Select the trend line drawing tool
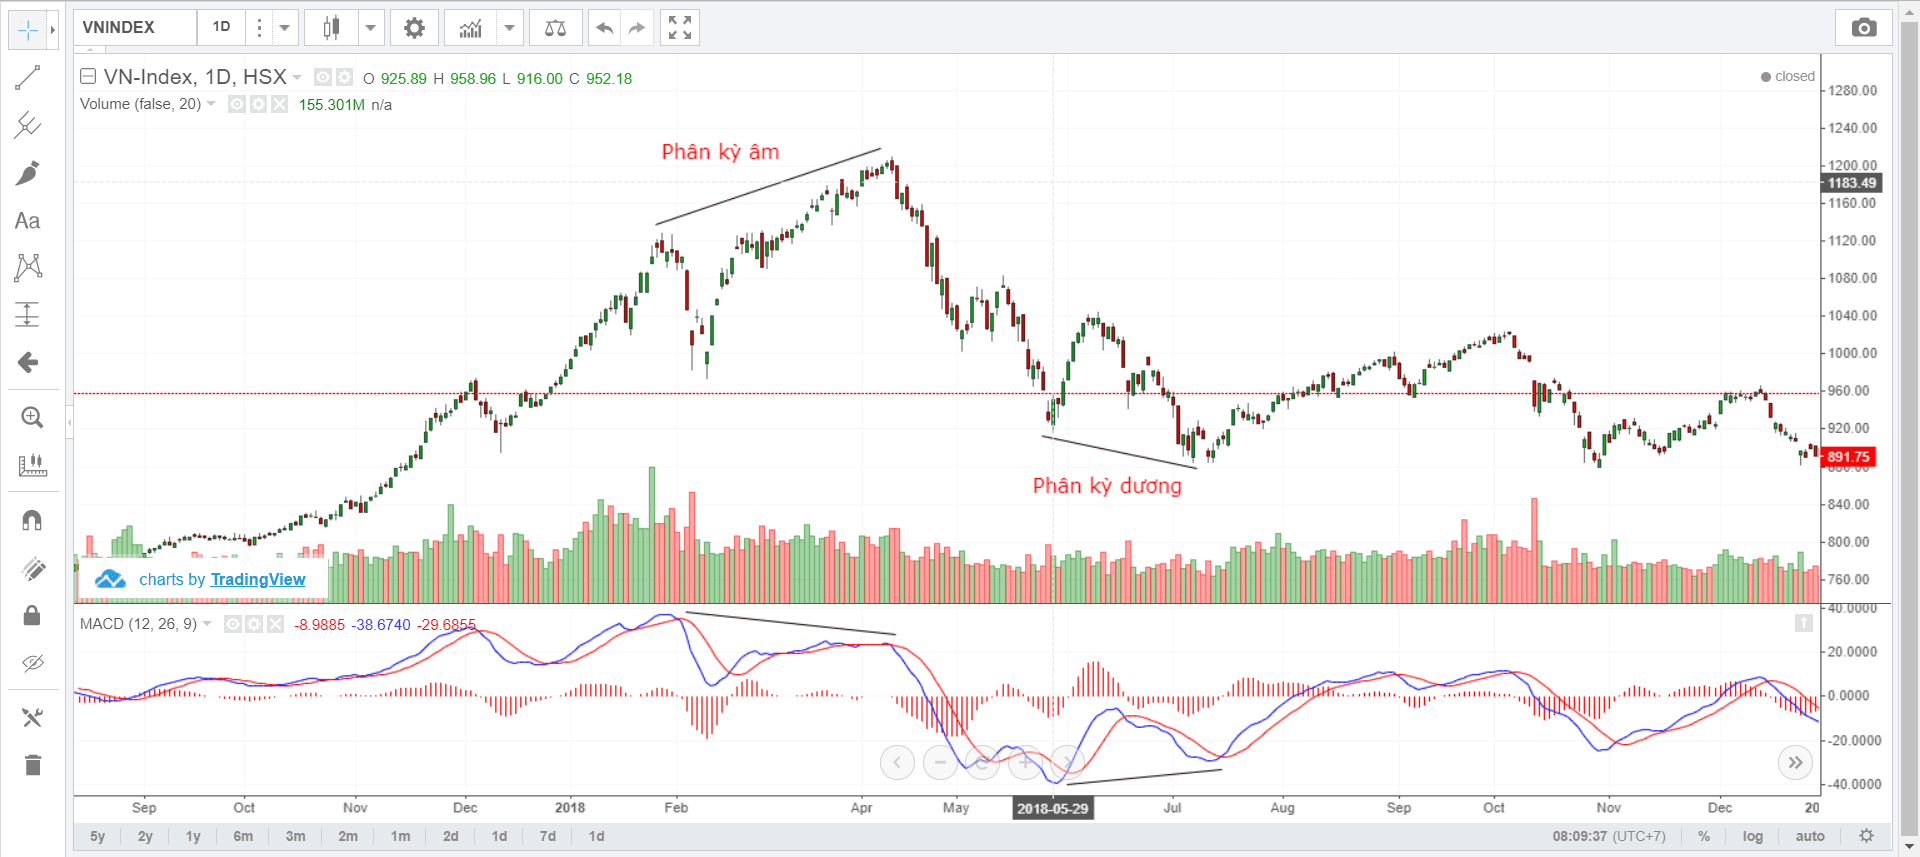The width and height of the screenshot is (1920, 857). coord(28,77)
